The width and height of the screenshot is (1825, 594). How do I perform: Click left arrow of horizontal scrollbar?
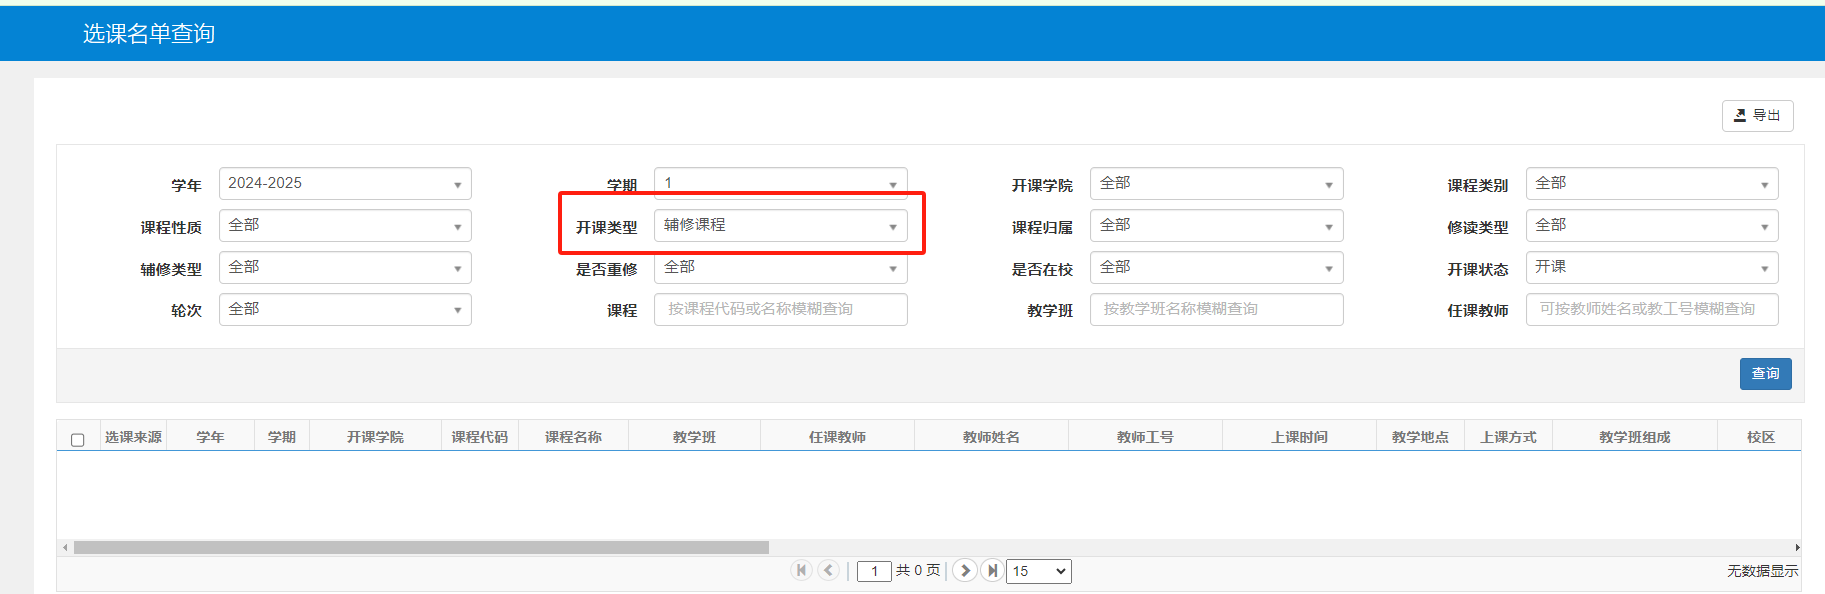[x=65, y=547]
